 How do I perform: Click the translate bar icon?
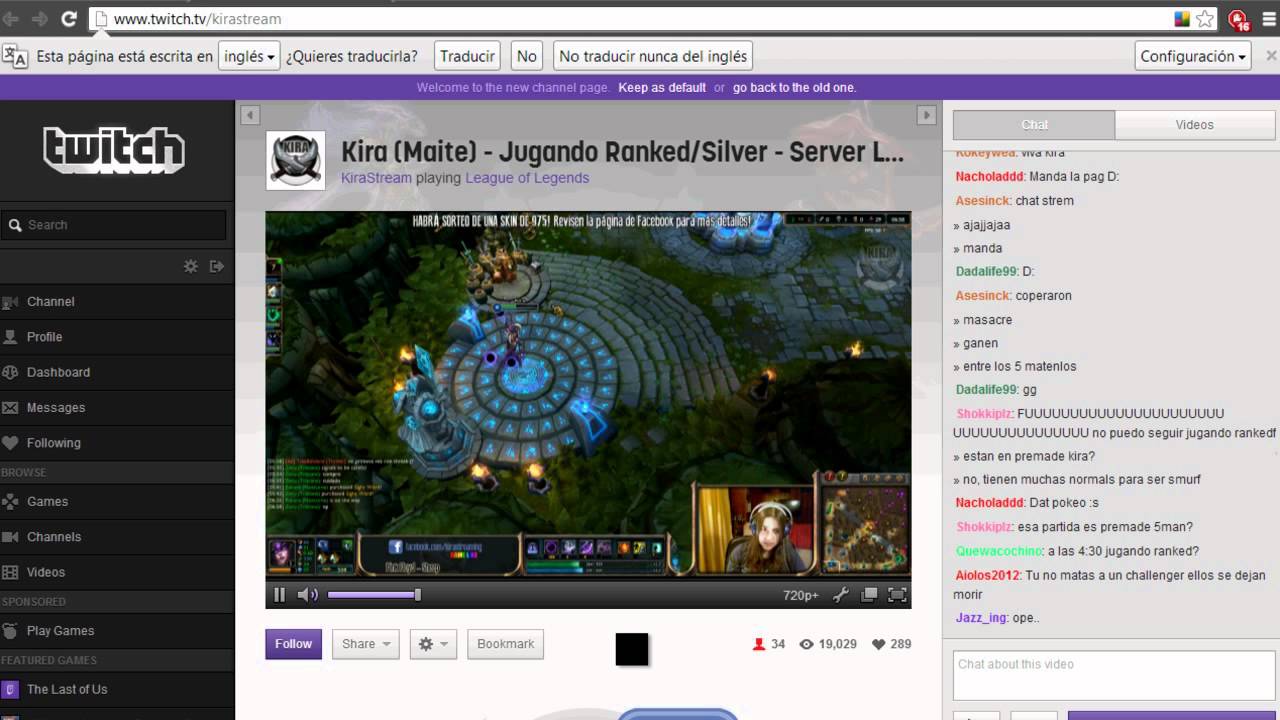(x=15, y=56)
